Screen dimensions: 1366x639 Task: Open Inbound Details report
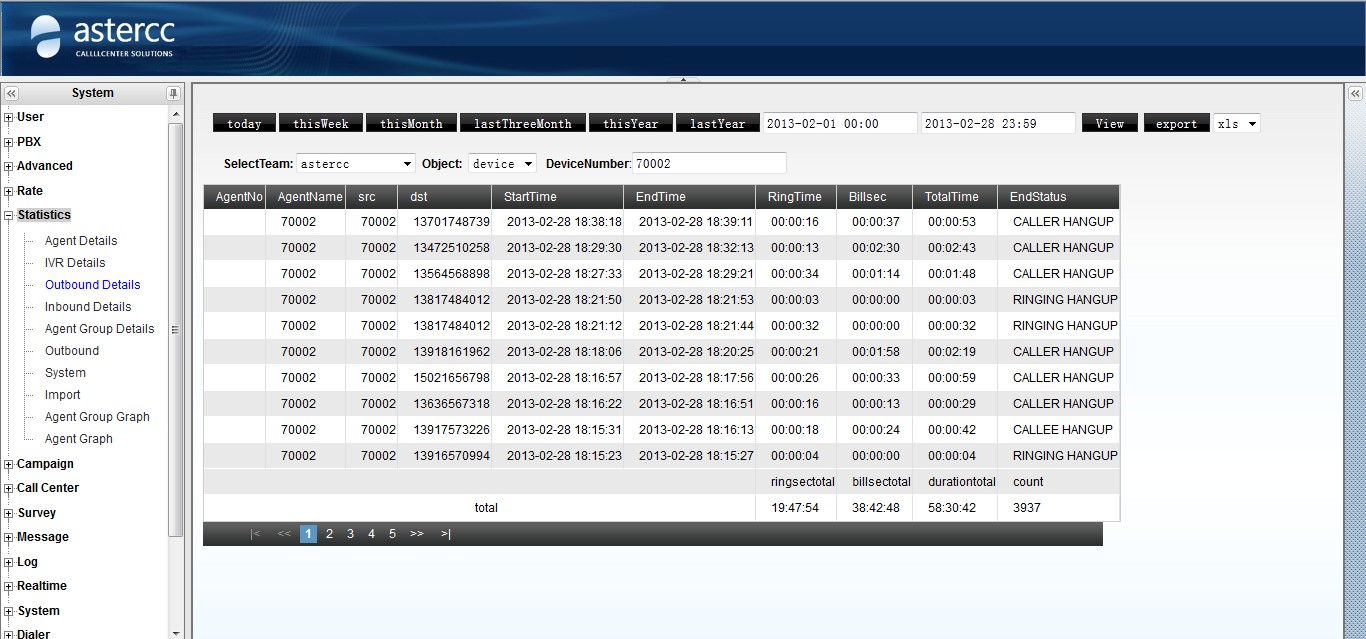pyautogui.click(x=88, y=307)
